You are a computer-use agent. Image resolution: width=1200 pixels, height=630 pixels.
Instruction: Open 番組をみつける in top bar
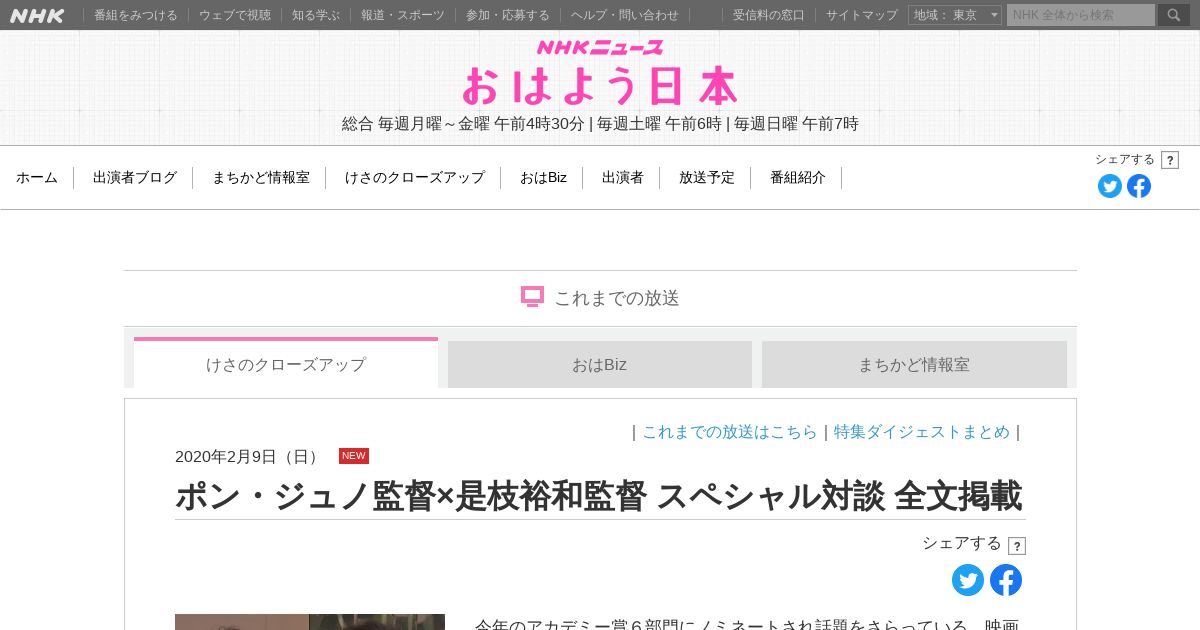(x=136, y=15)
